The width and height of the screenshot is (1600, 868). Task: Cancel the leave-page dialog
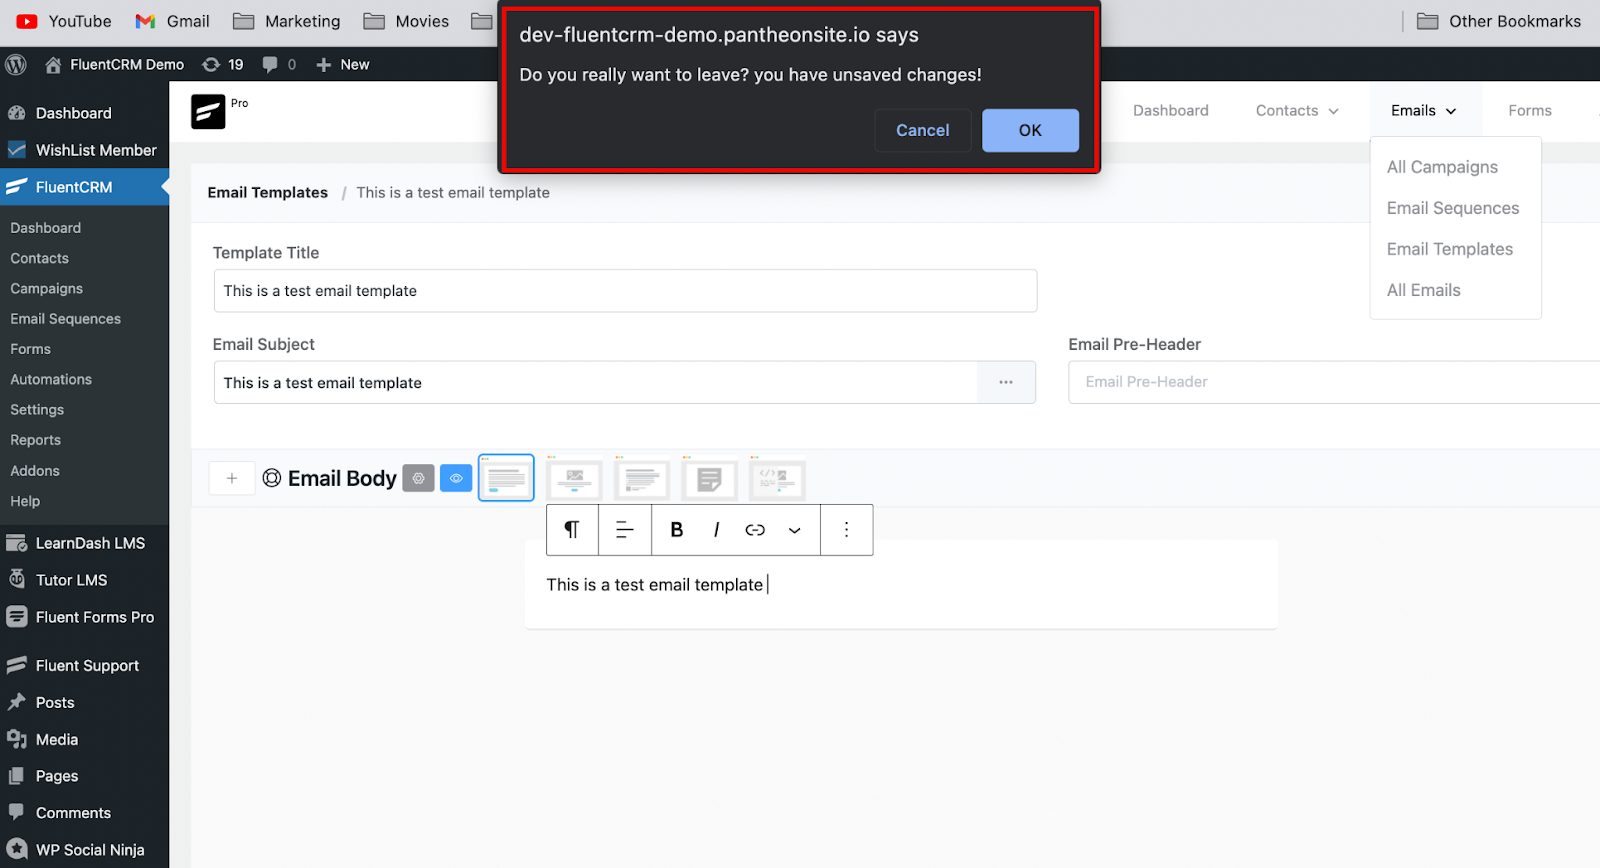click(x=922, y=130)
